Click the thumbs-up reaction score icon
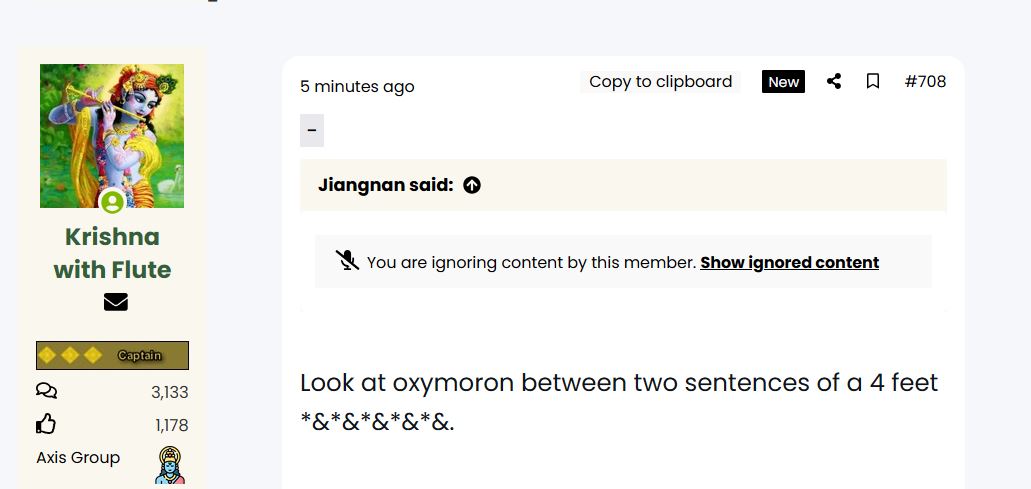This screenshot has width=1031, height=489. pos(46,425)
